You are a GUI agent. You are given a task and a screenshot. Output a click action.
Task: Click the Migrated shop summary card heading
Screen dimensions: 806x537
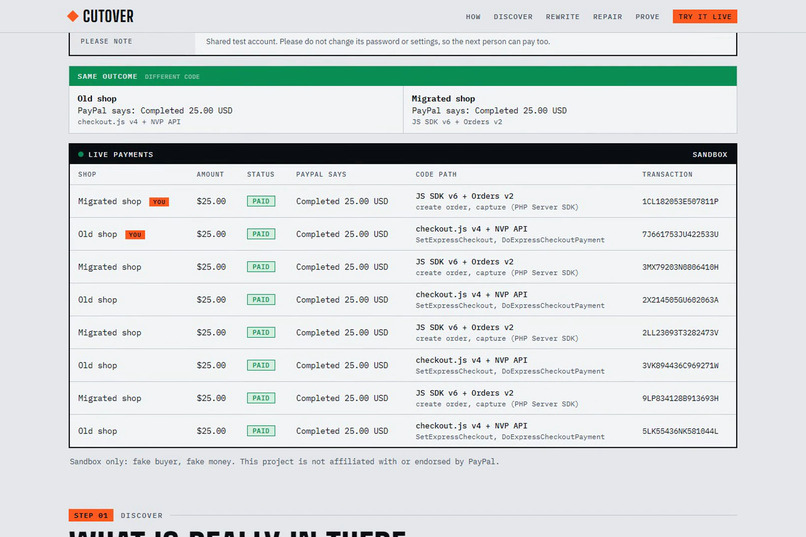pos(443,99)
